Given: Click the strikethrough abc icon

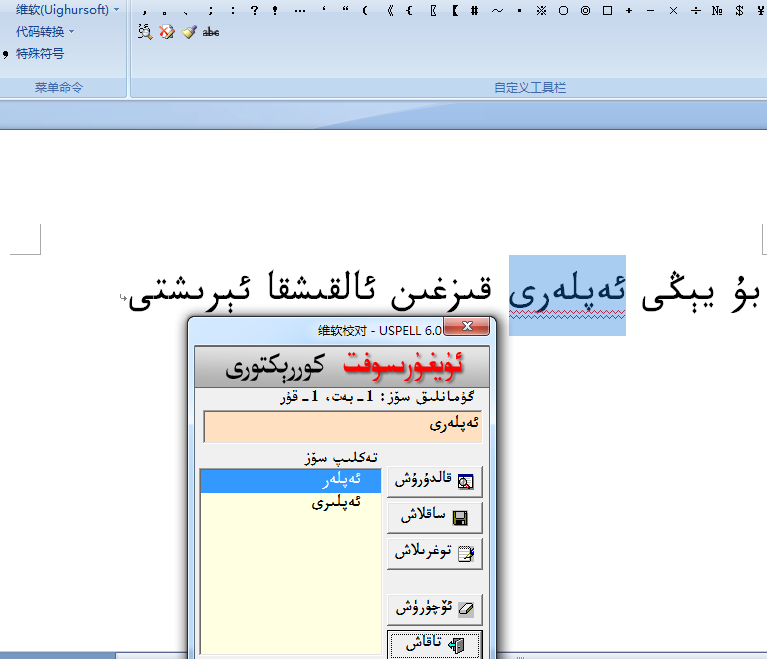Looking at the screenshot, I should (x=211, y=32).
